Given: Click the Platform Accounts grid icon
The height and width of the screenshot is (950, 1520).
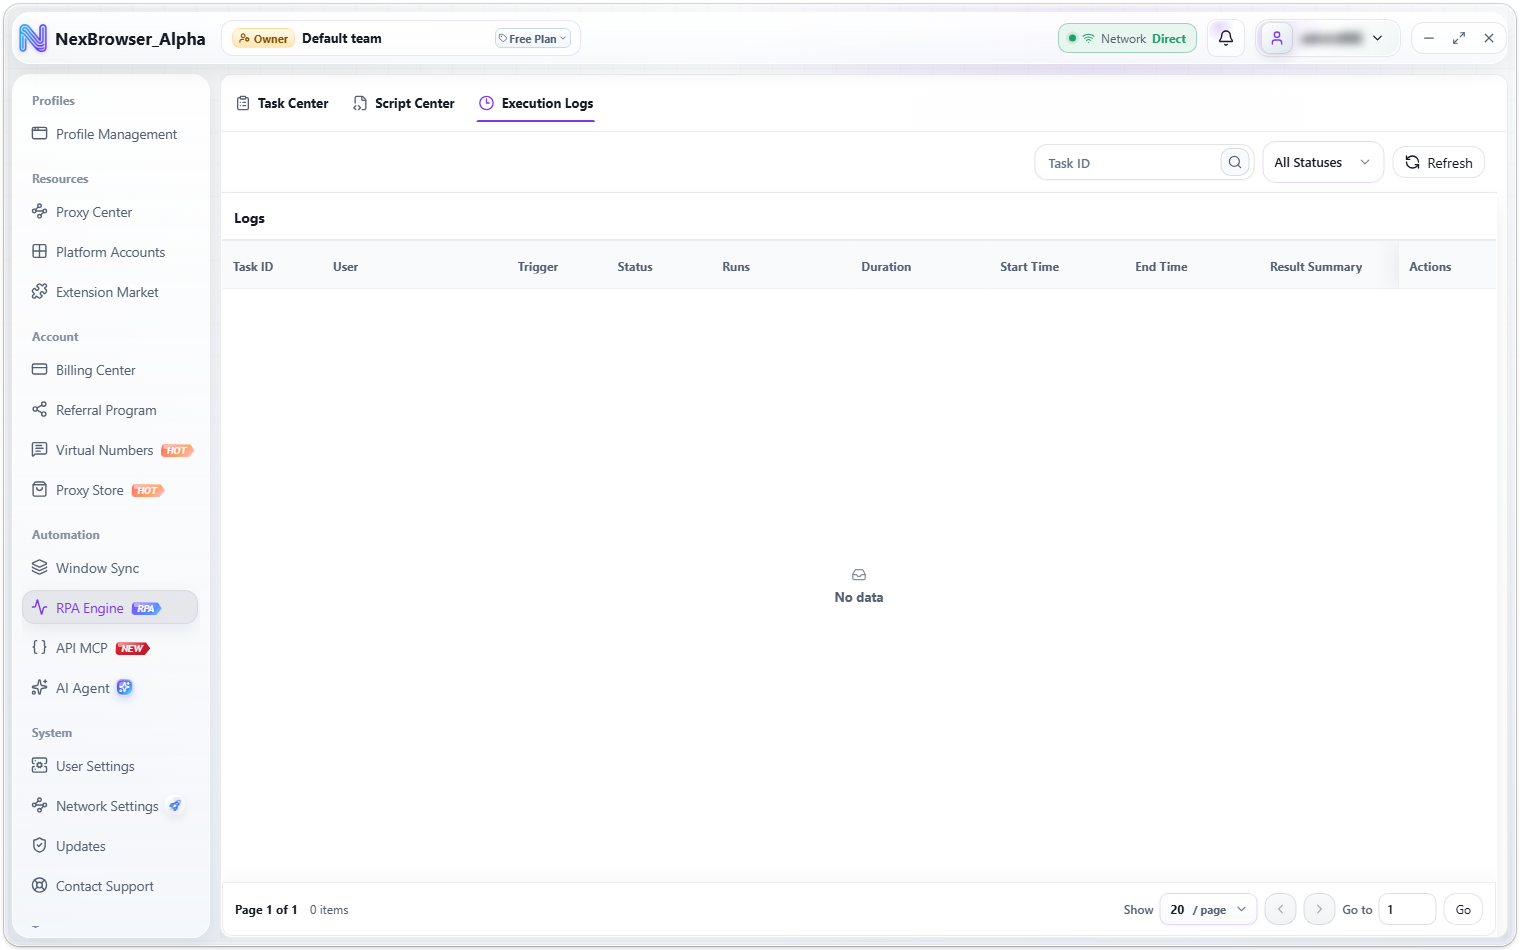Looking at the screenshot, I should coord(40,252).
